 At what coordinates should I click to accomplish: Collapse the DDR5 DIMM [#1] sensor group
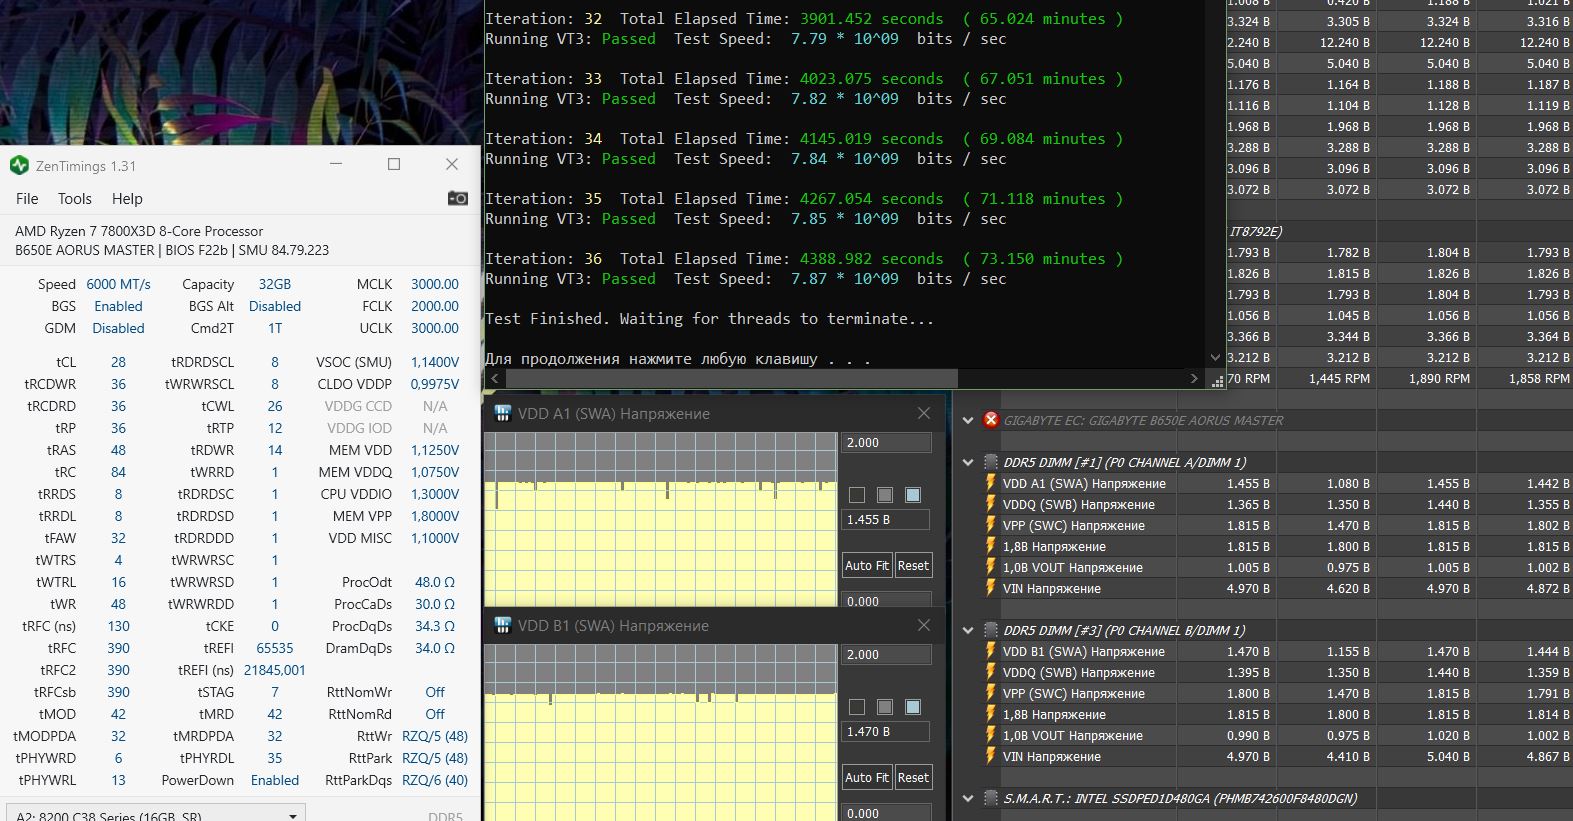tap(968, 462)
